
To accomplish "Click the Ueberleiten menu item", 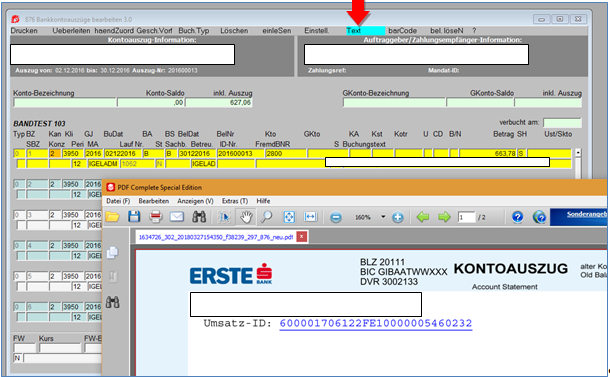I will [71, 30].
